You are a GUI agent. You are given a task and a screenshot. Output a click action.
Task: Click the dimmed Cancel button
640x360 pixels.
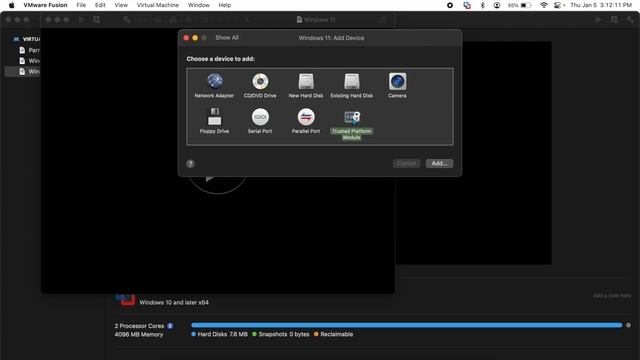tap(407, 163)
